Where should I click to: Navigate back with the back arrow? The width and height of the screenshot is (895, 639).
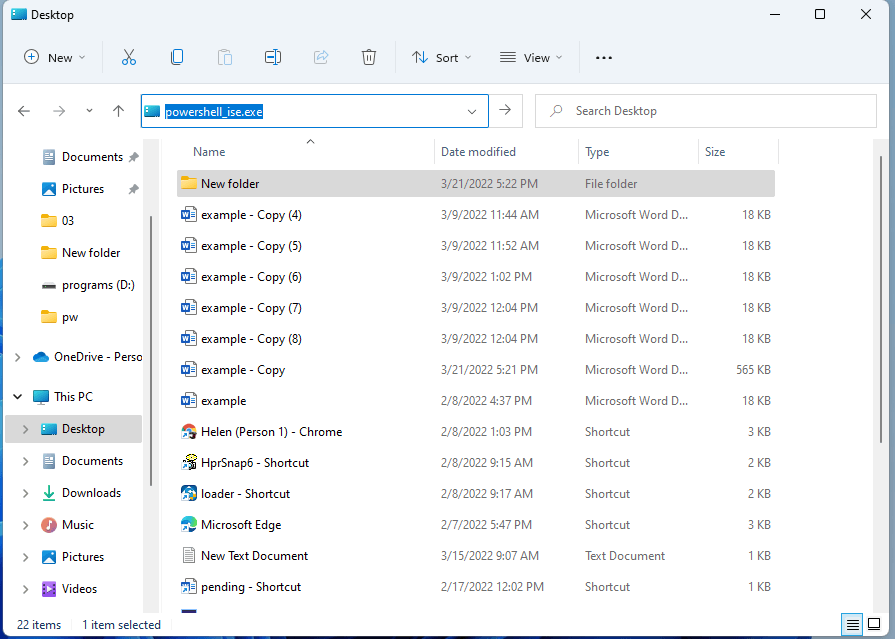coord(24,111)
